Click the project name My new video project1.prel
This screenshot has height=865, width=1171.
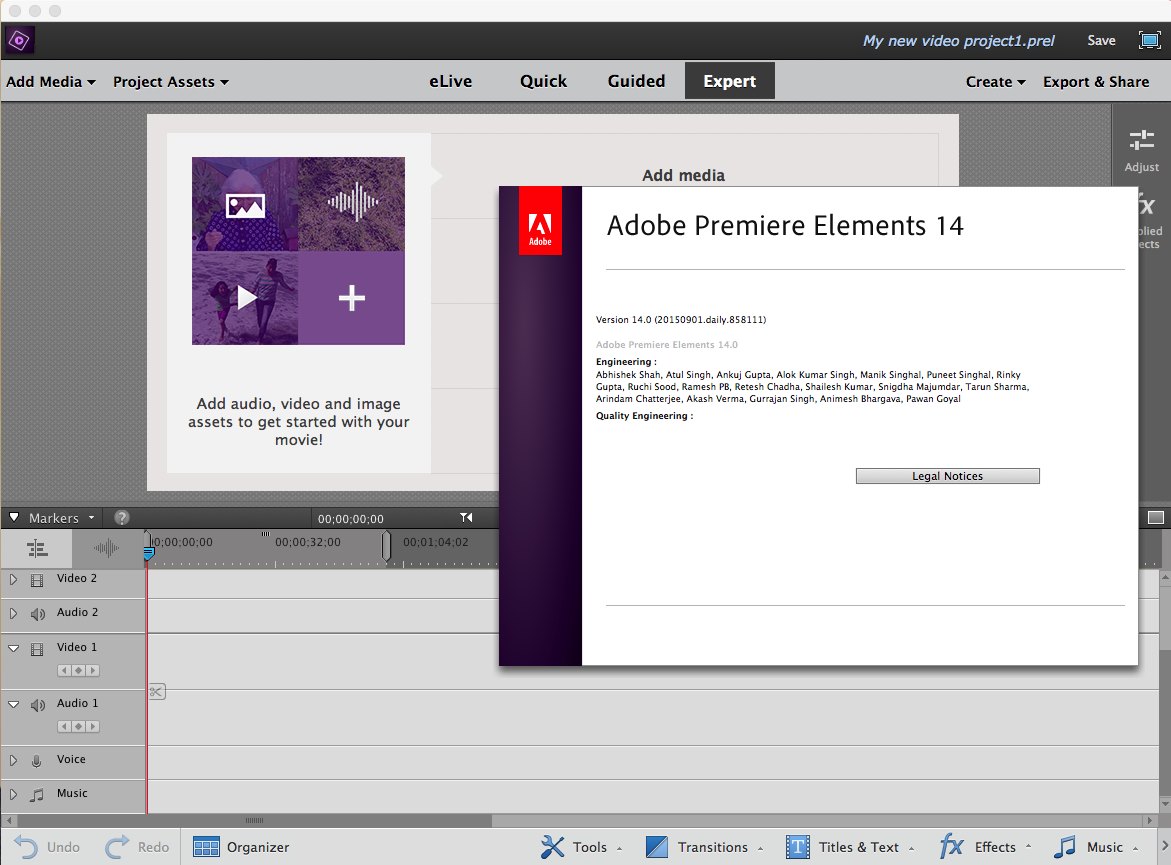(958, 40)
